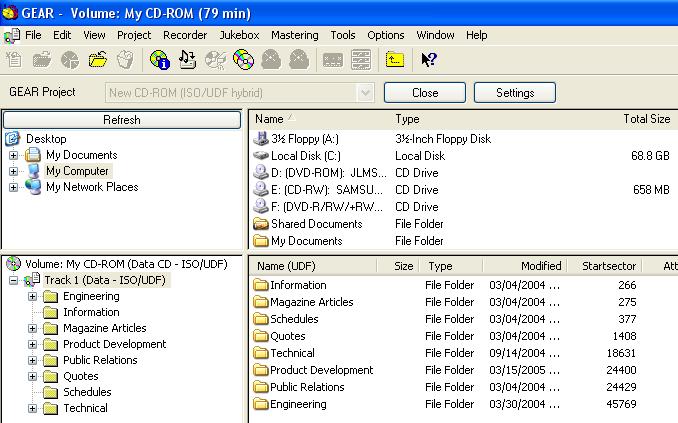Expand the Engineering folder node
Image resolution: width=678 pixels, height=423 pixels.
[32, 296]
